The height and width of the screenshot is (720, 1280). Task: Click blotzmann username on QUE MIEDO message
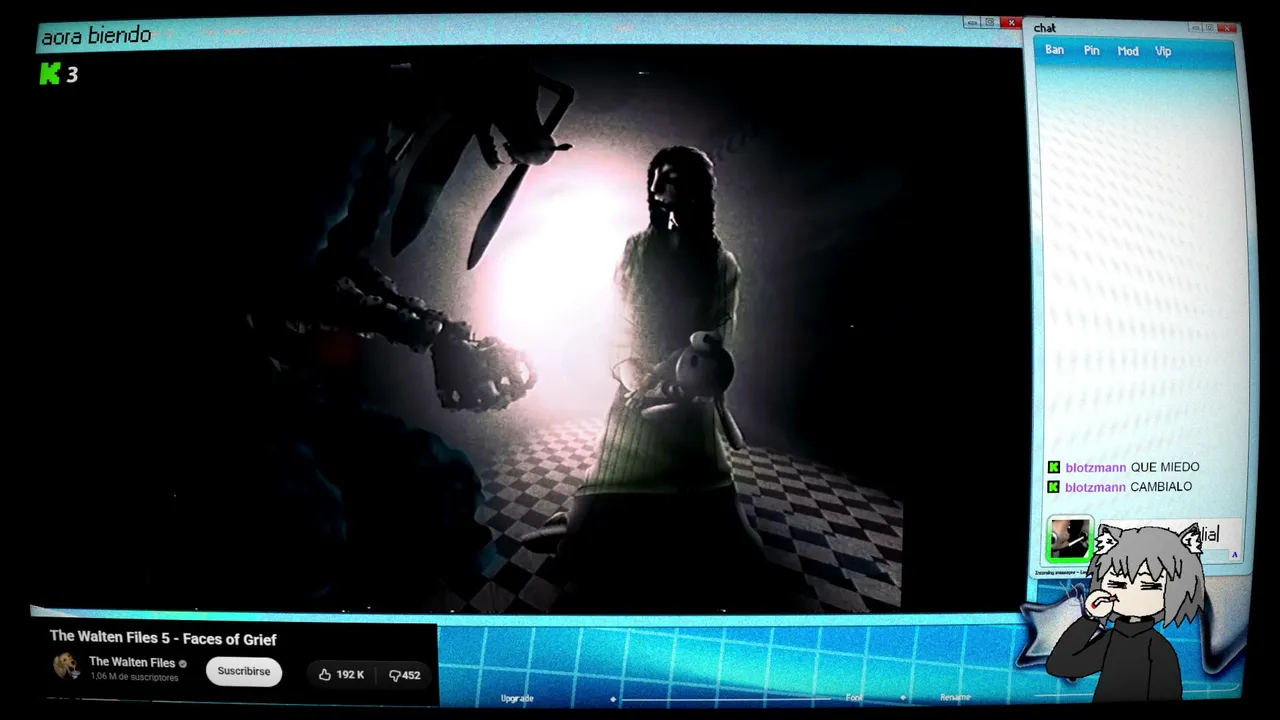coord(1095,468)
